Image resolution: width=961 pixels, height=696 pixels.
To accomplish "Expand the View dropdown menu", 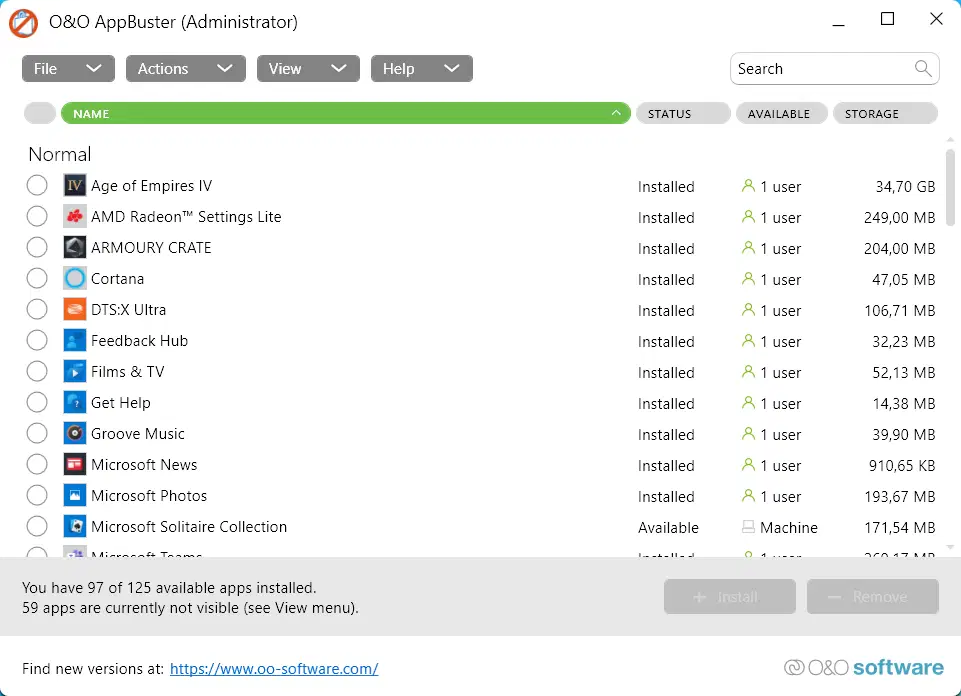I will point(307,69).
